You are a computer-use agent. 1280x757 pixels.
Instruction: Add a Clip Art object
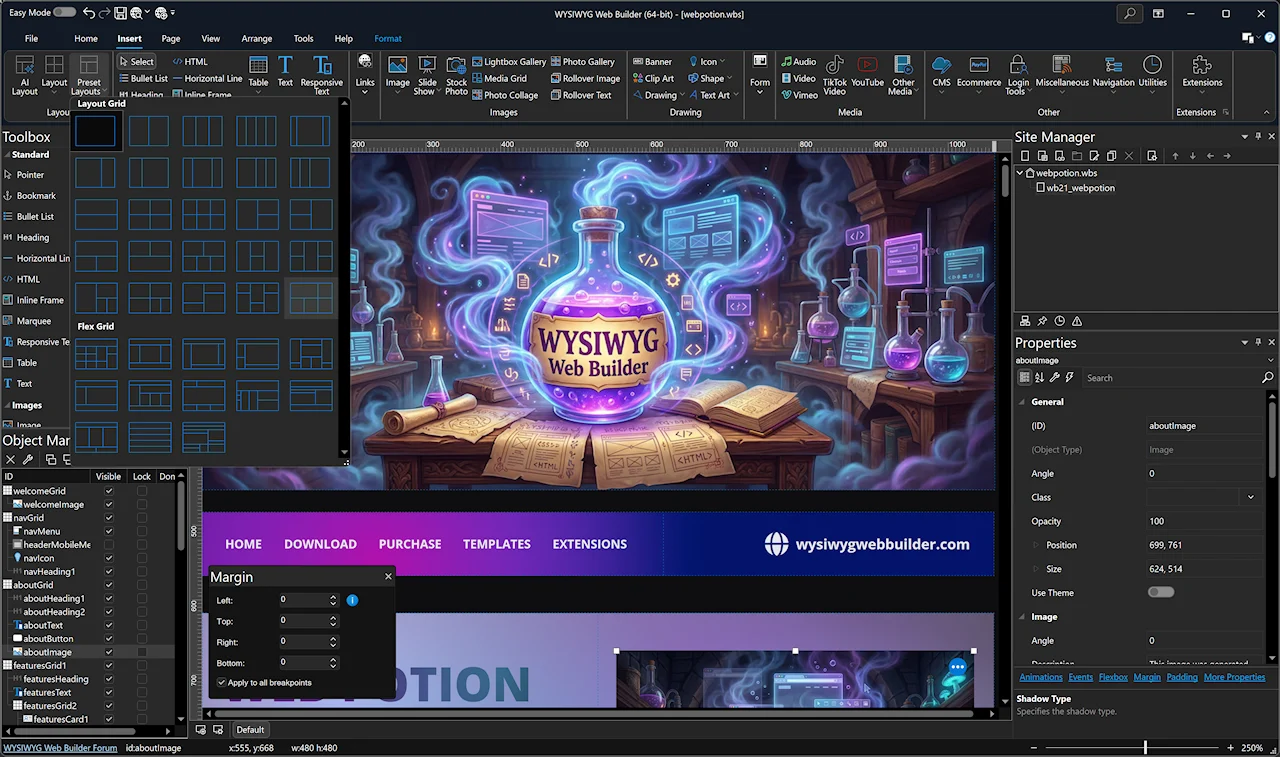click(652, 78)
